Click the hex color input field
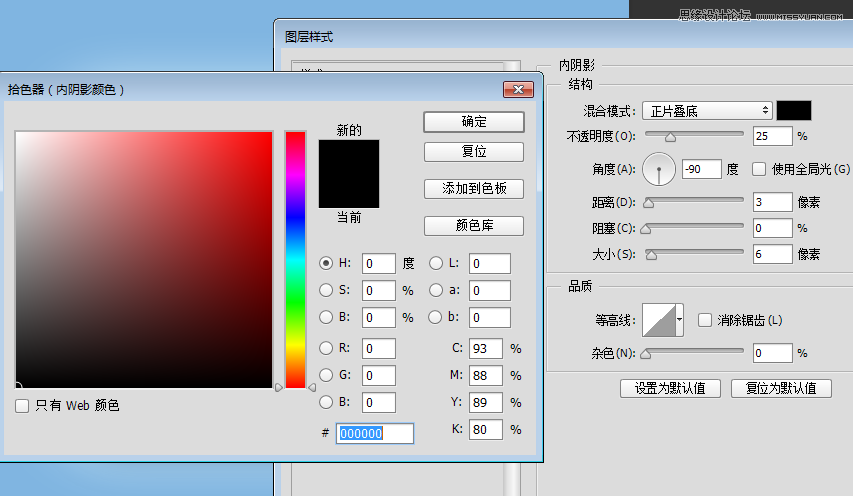This screenshot has width=853, height=496. [375, 433]
